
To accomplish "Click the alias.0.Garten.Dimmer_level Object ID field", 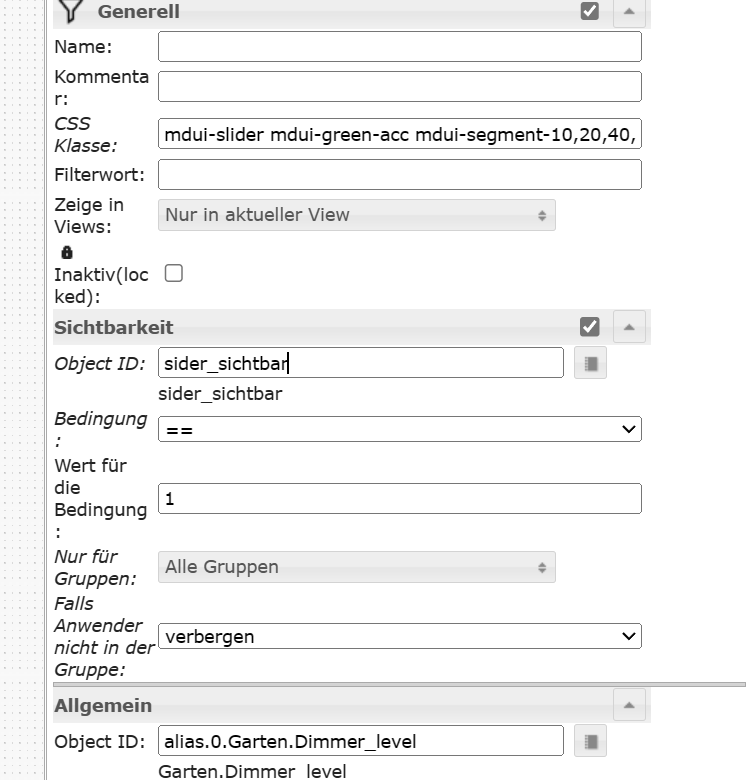I will 360,741.
